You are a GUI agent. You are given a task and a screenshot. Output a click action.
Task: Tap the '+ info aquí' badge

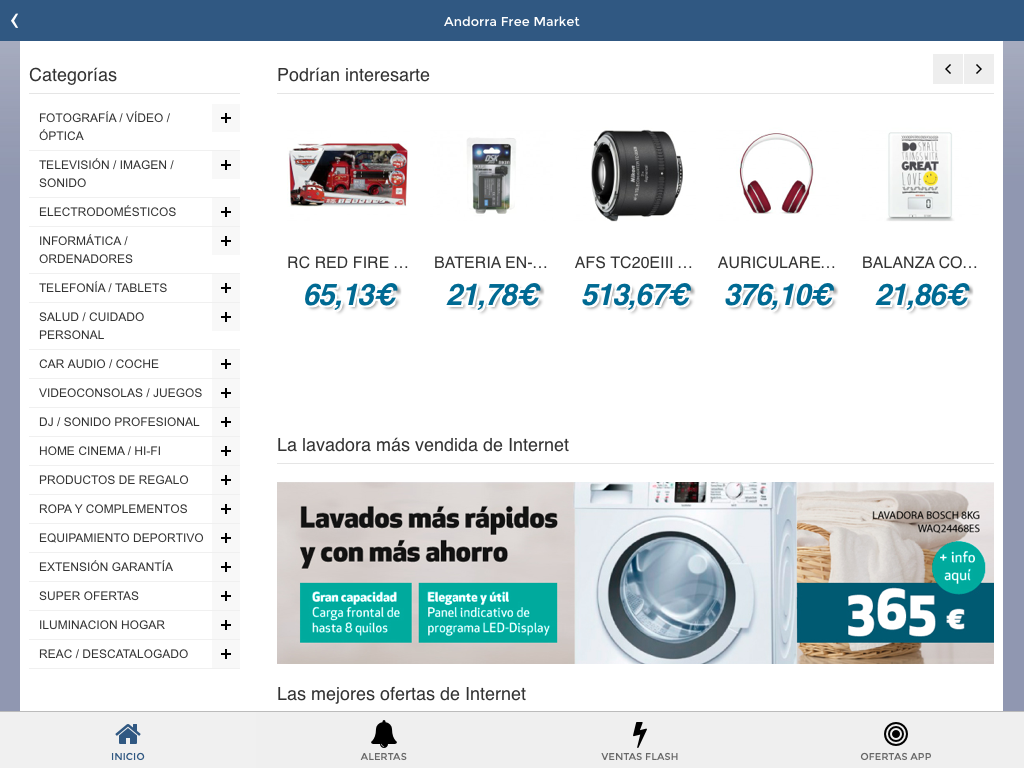point(957,566)
